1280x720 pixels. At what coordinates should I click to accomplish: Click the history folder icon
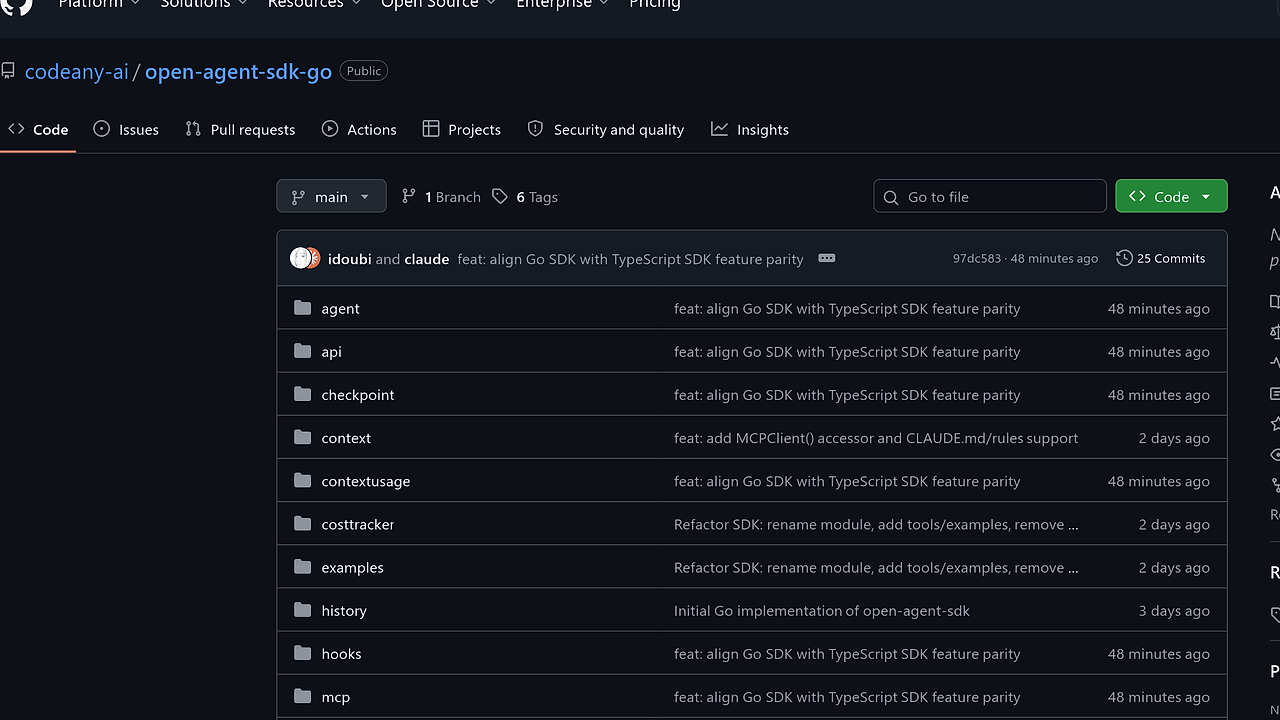(302, 609)
